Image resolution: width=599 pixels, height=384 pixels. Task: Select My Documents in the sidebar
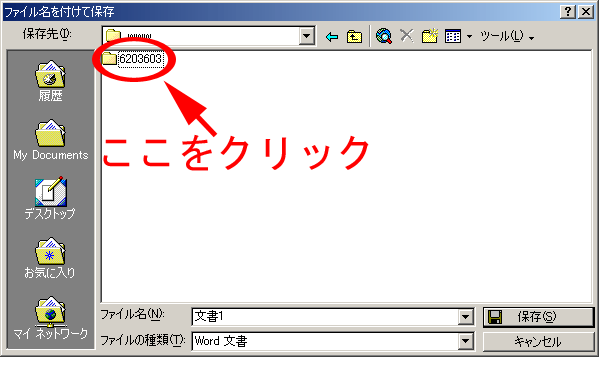coord(50,140)
